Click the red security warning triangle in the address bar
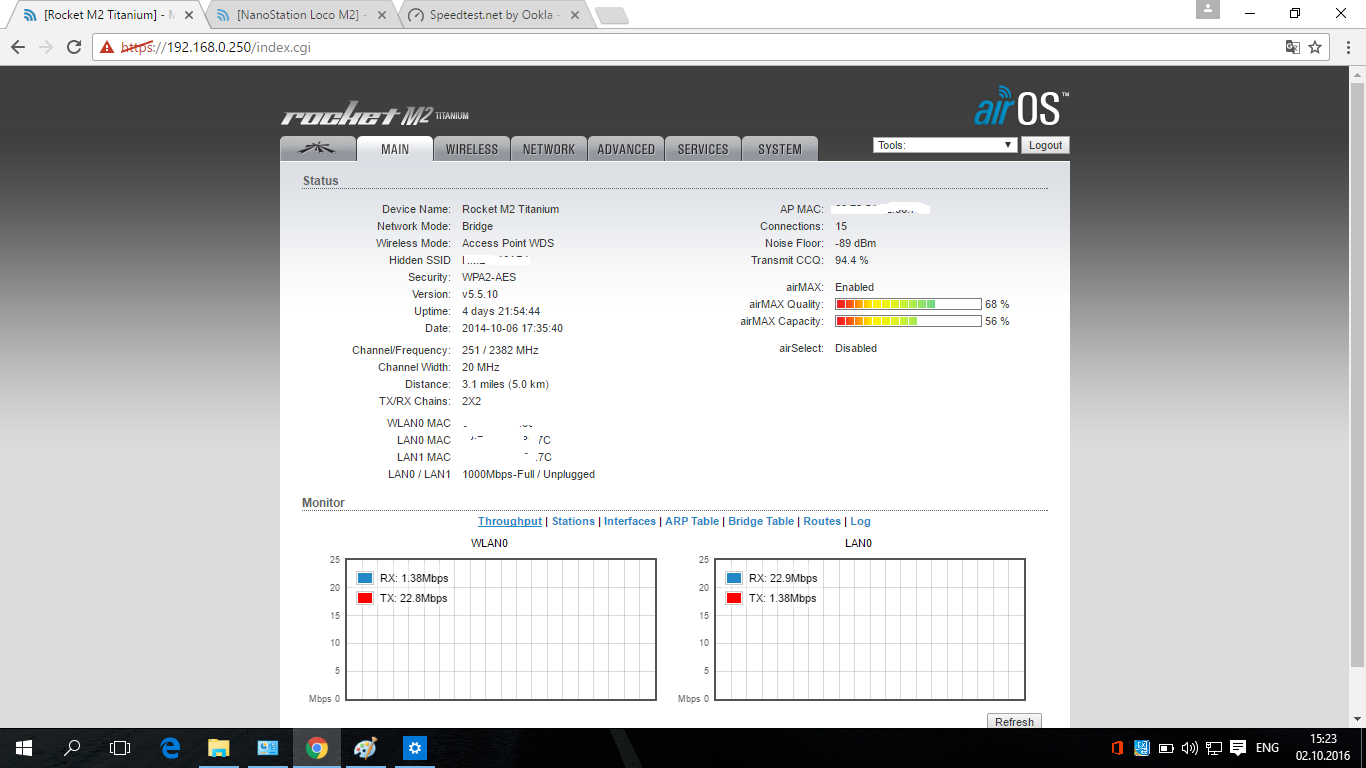 point(107,47)
